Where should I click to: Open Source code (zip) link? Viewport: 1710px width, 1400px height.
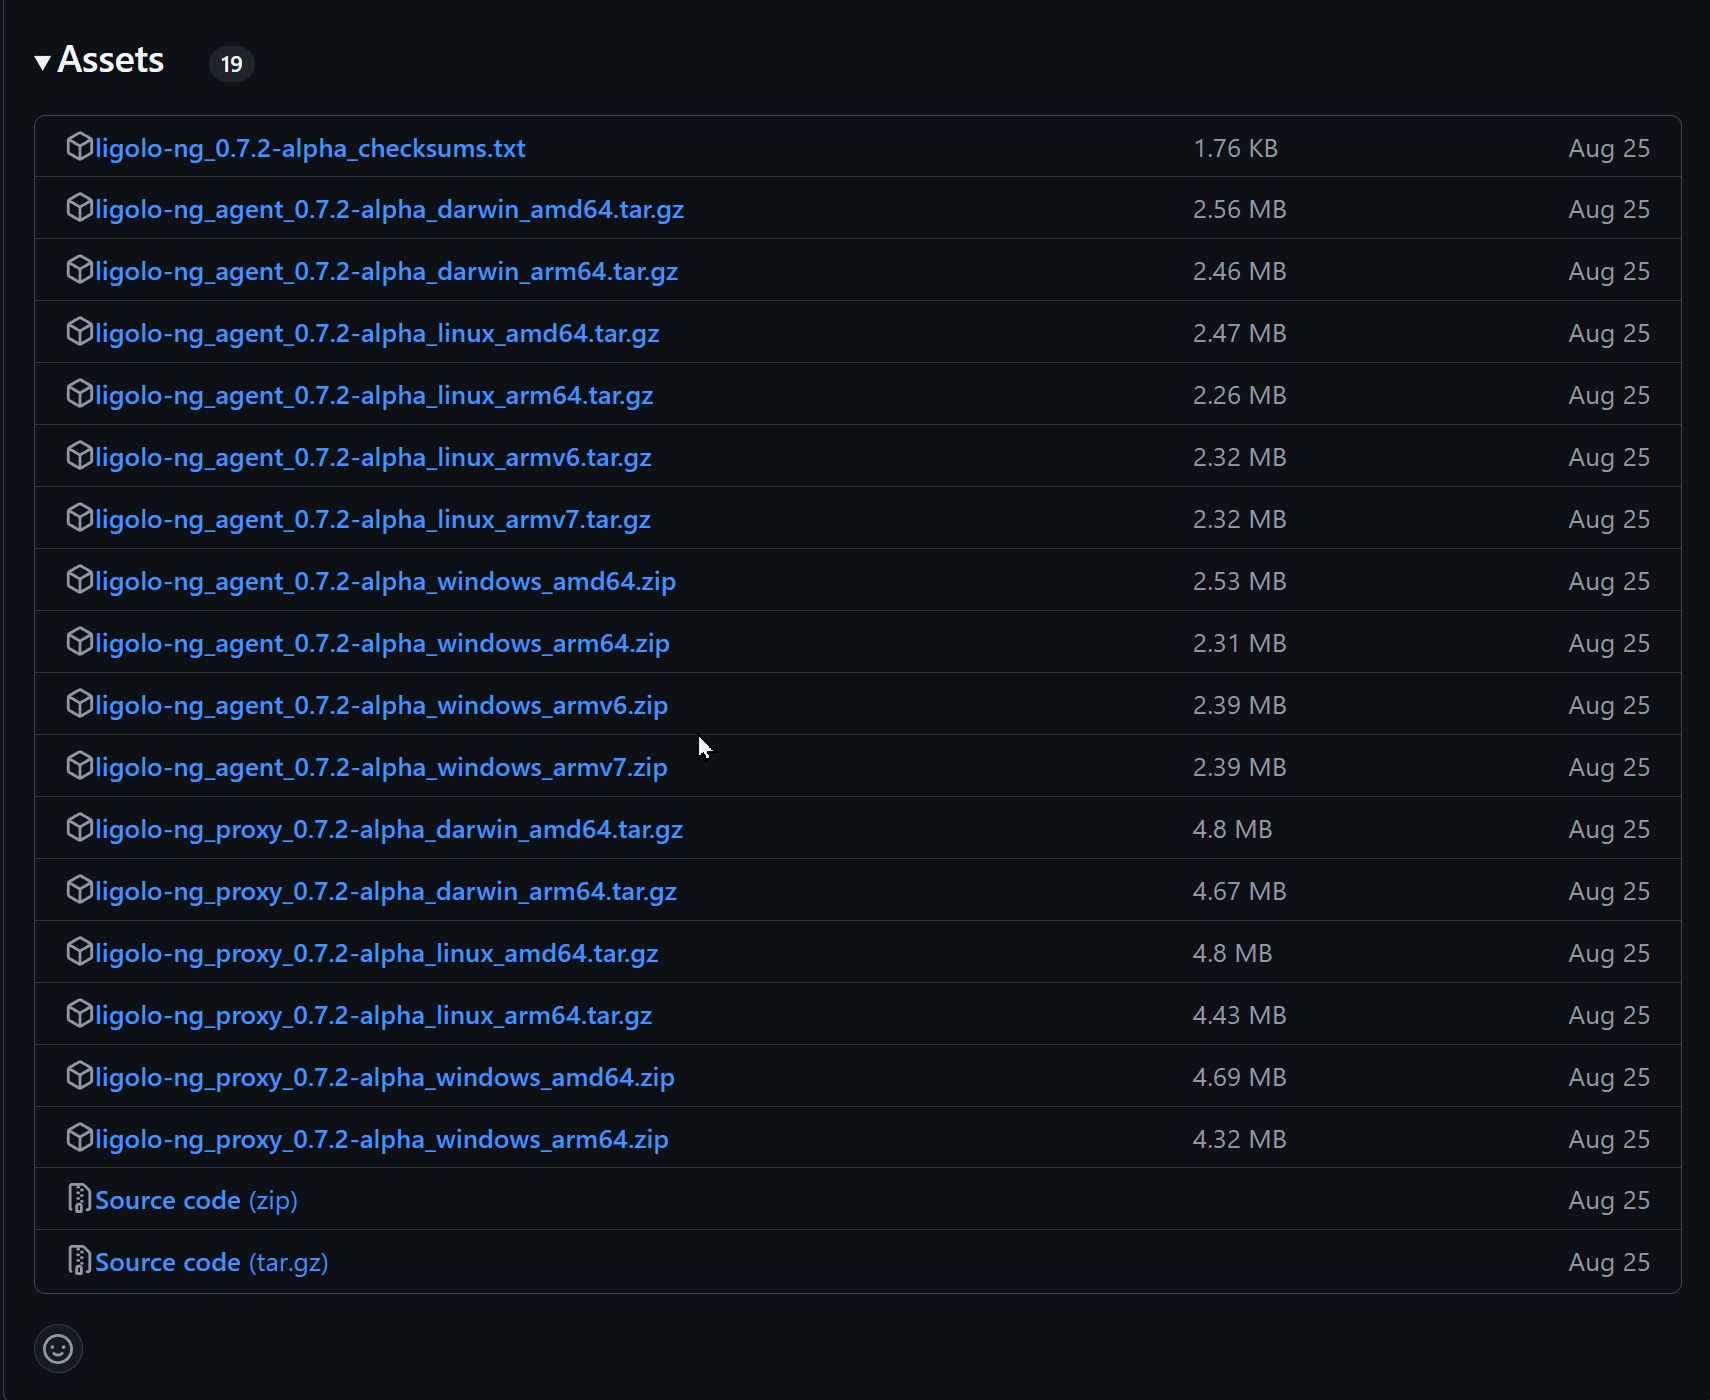click(x=196, y=1201)
